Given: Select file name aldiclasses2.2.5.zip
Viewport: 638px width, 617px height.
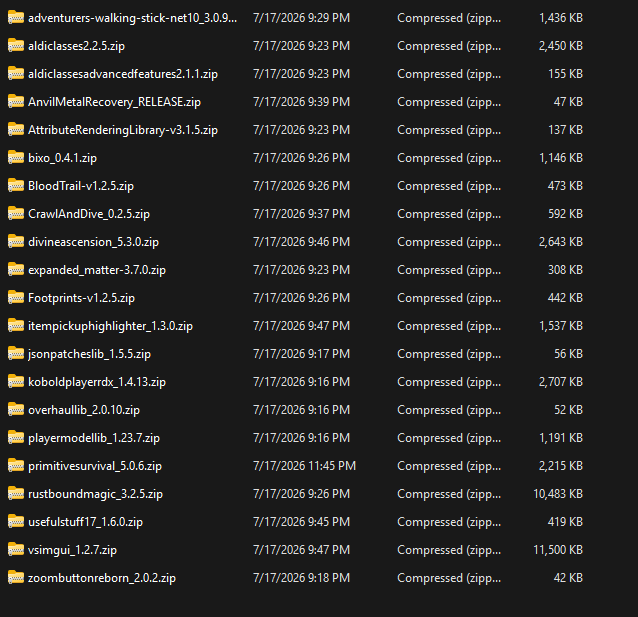Looking at the screenshot, I should 76,46.
